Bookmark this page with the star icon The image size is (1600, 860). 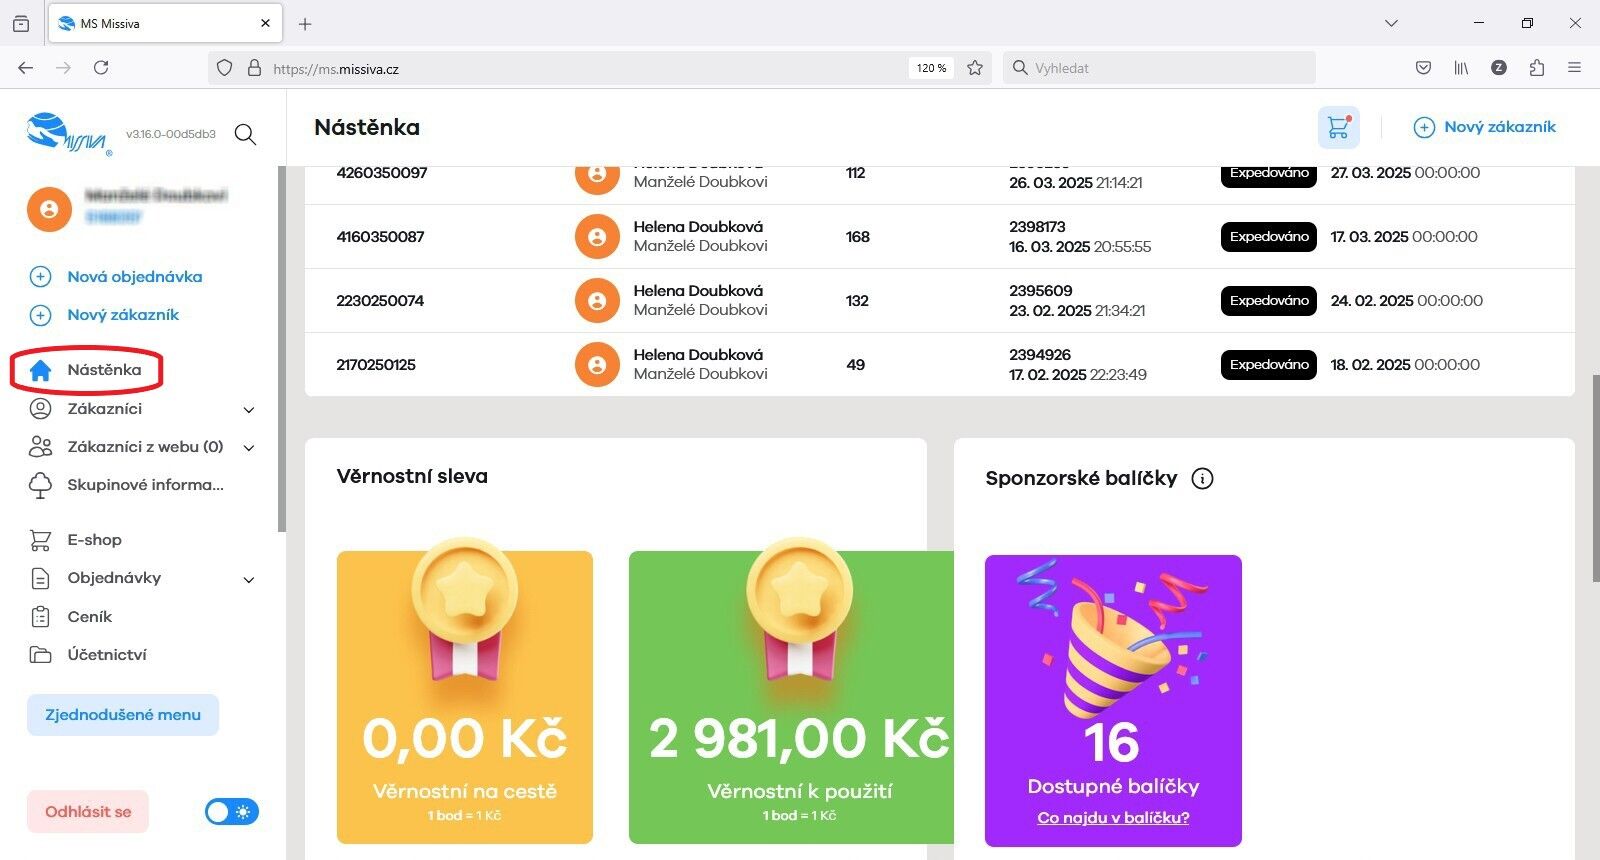(975, 68)
